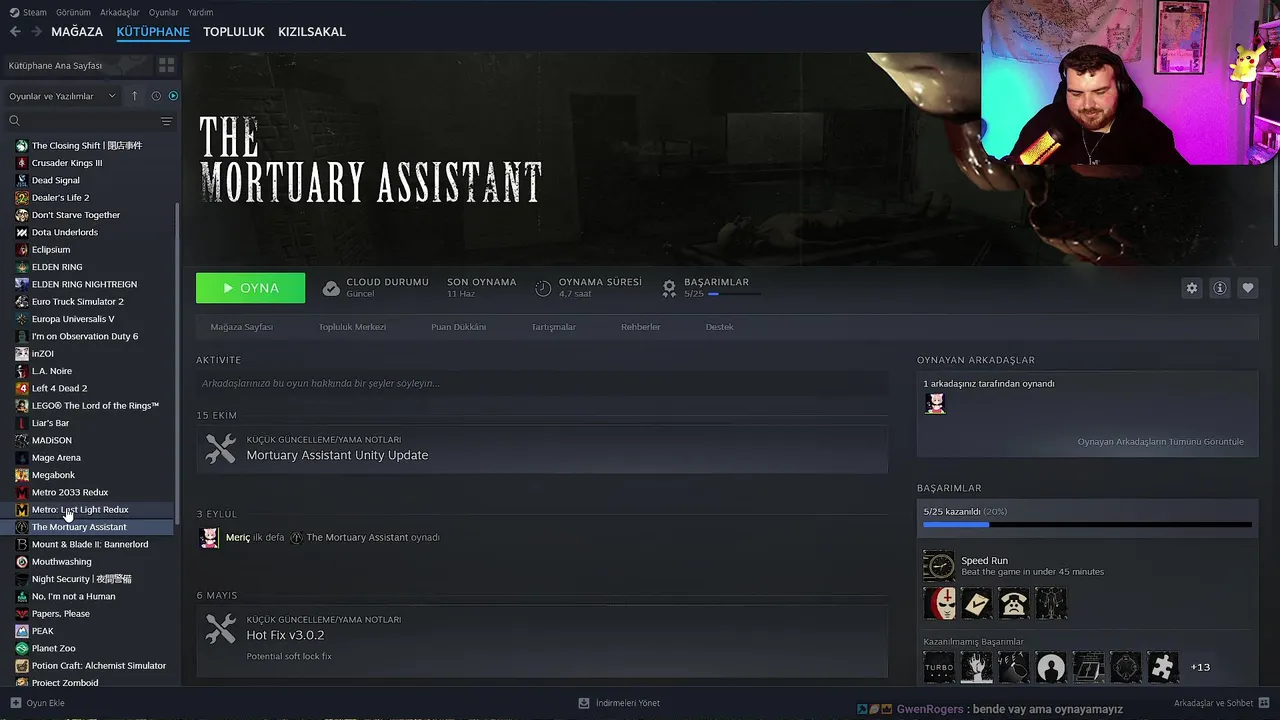
Task: Click the library search magnifier icon
Action: pos(15,121)
